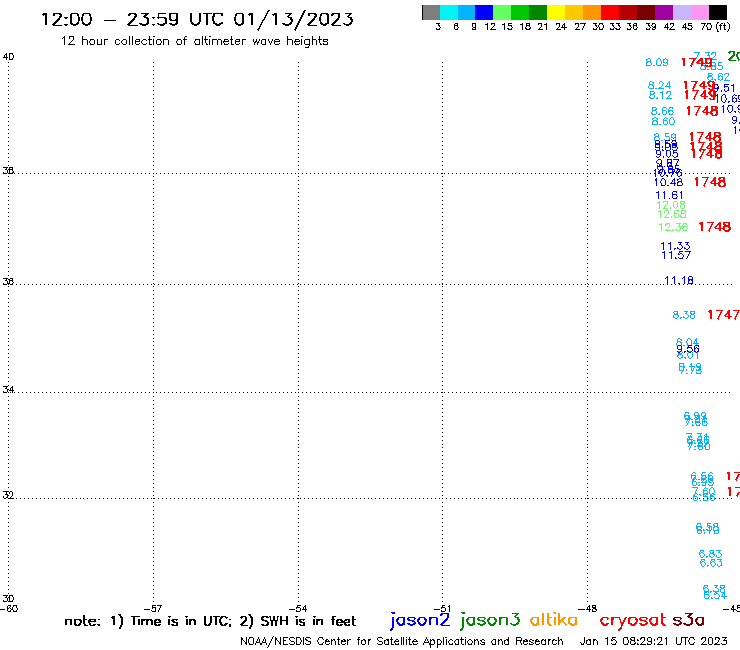Click the "12 hour collection of altimeter wave heights" subtitle

coord(194,41)
